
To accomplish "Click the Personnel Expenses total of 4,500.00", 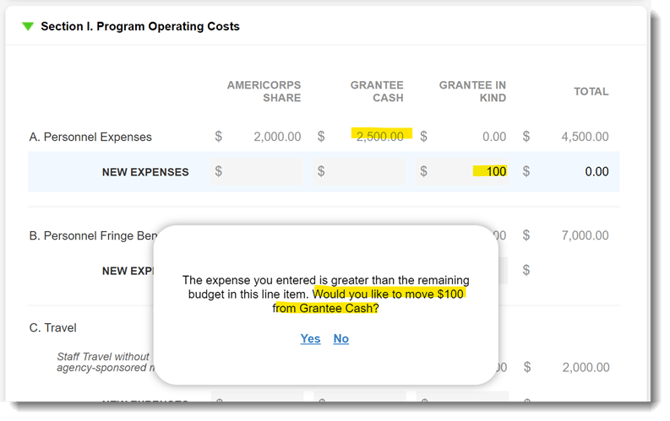I will [x=582, y=137].
